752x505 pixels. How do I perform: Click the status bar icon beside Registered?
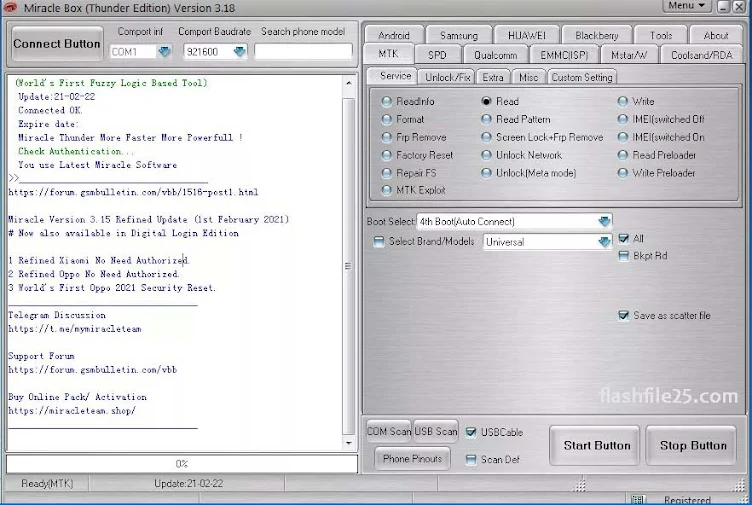click(x=638, y=499)
